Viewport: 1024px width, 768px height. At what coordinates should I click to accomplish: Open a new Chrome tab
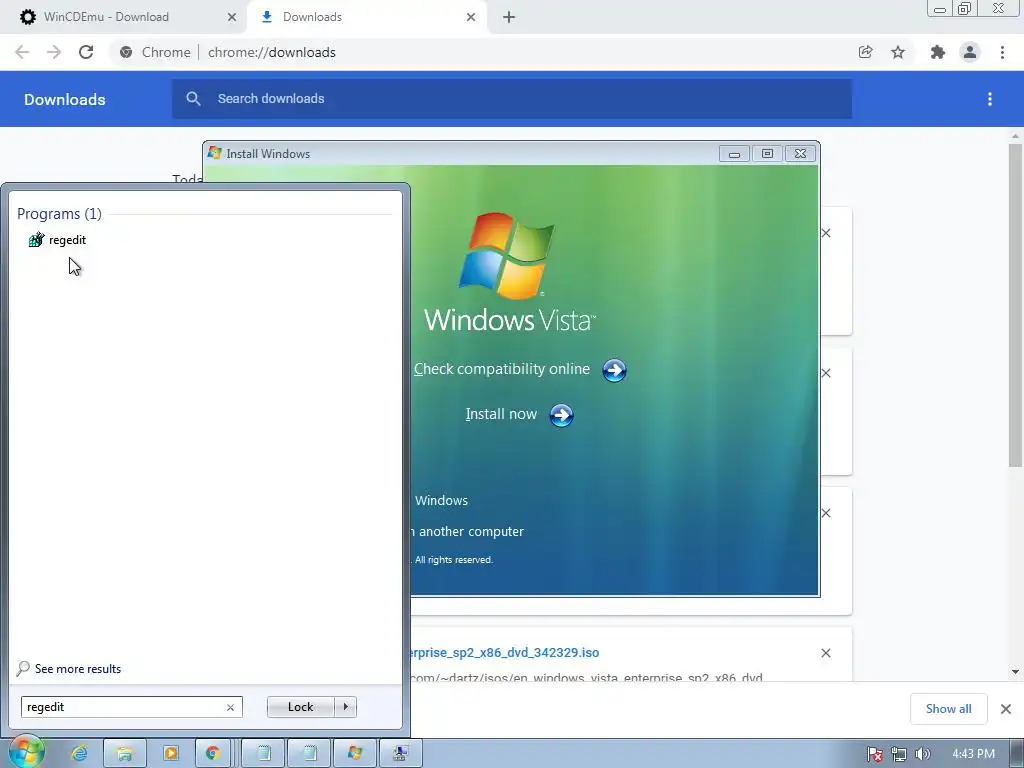pyautogui.click(x=509, y=17)
